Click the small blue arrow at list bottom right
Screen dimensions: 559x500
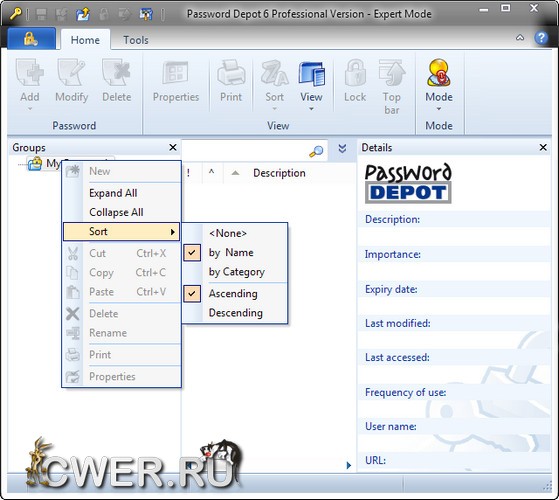349,465
